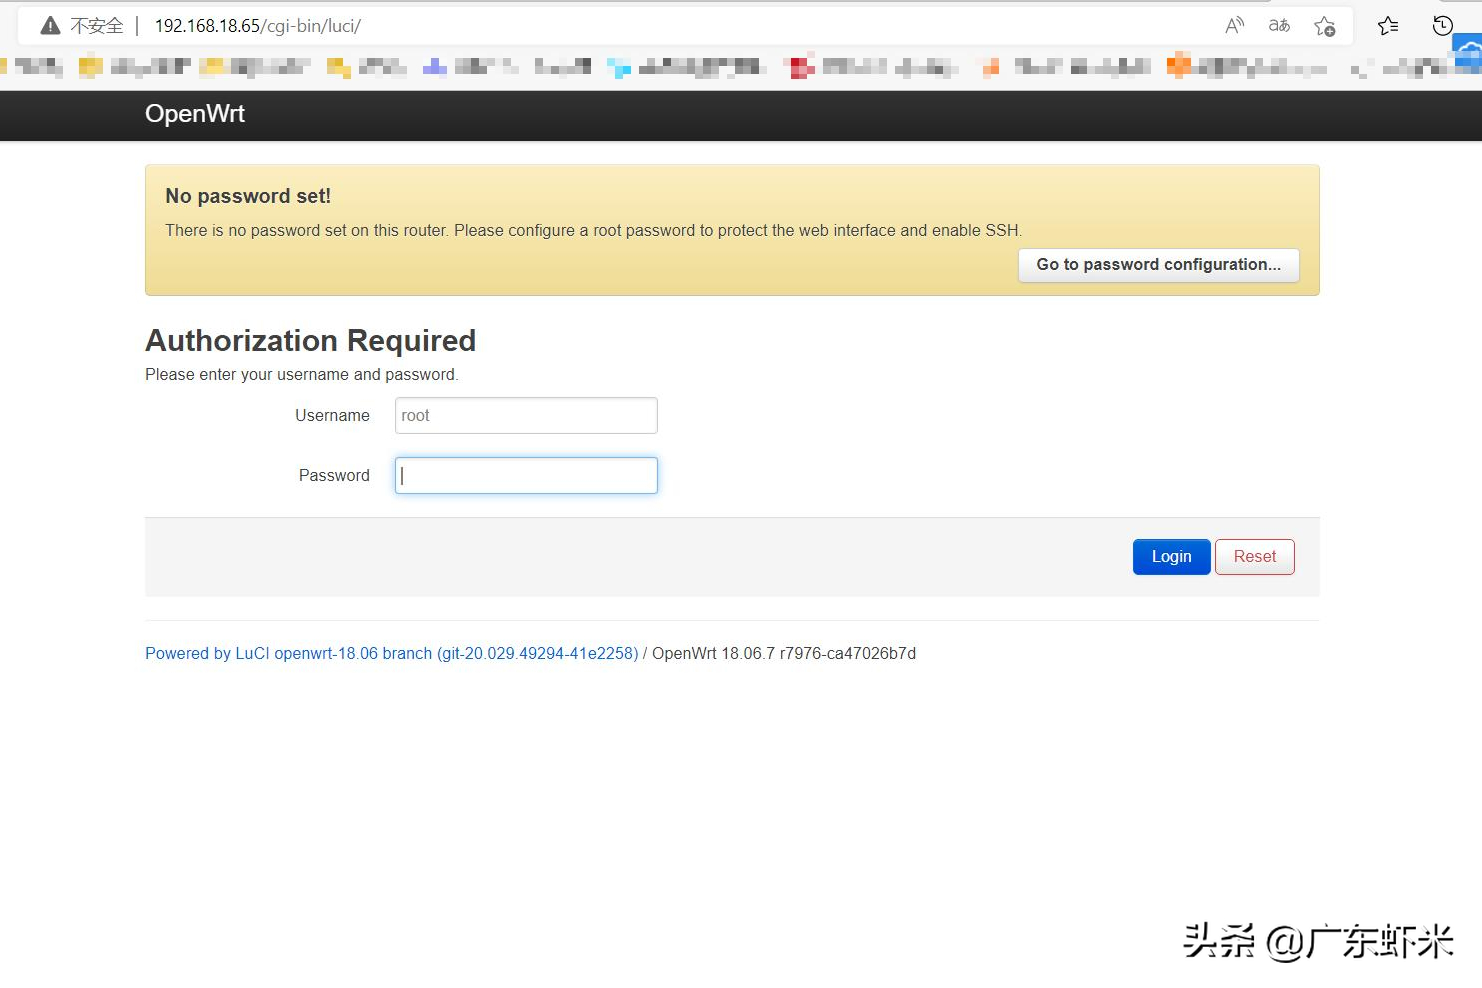Focus the Password input field
1482x988 pixels.
pyautogui.click(x=526, y=476)
